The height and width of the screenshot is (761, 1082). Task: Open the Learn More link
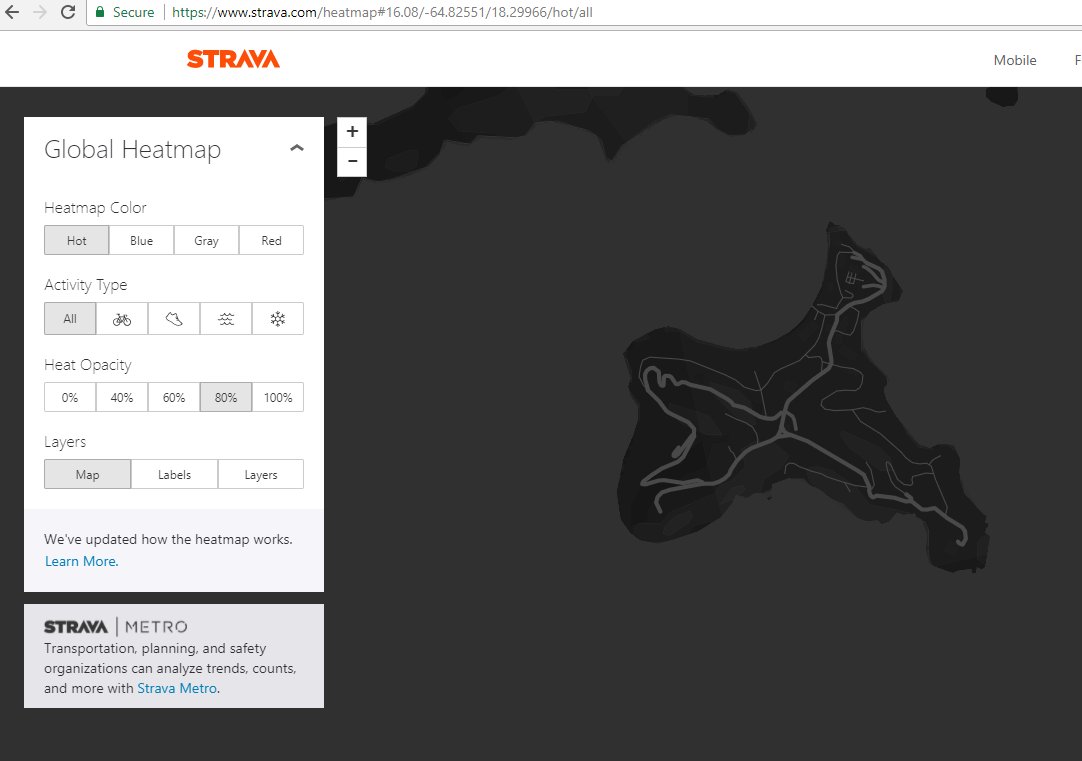click(x=81, y=561)
